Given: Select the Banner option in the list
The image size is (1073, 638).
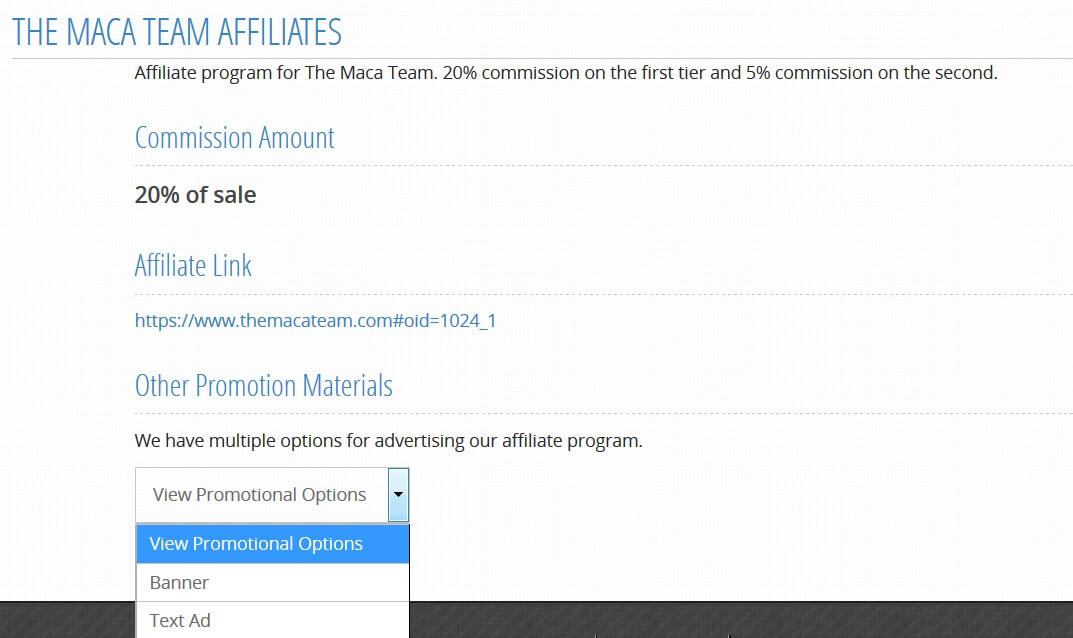Looking at the screenshot, I should click(x=272, y=583).
